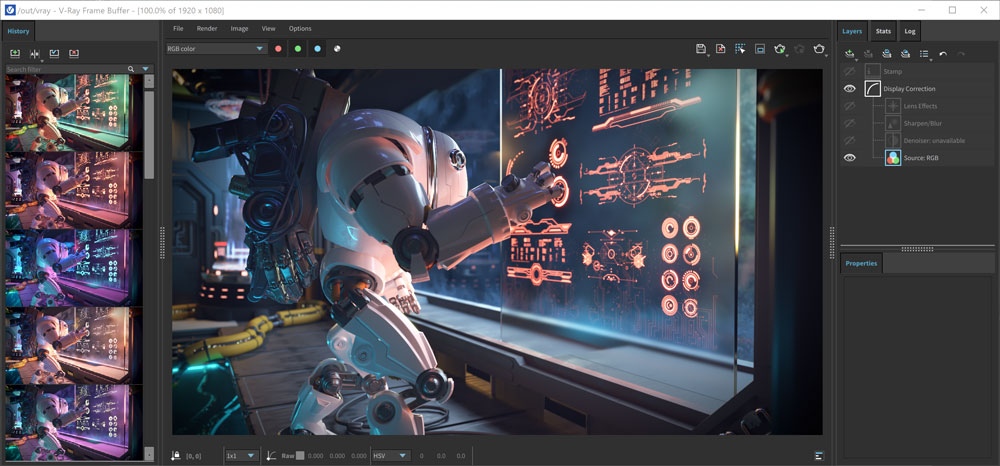
Task: Select the Stamp layer
Action: pyautogui.click(x=893, y=72)
